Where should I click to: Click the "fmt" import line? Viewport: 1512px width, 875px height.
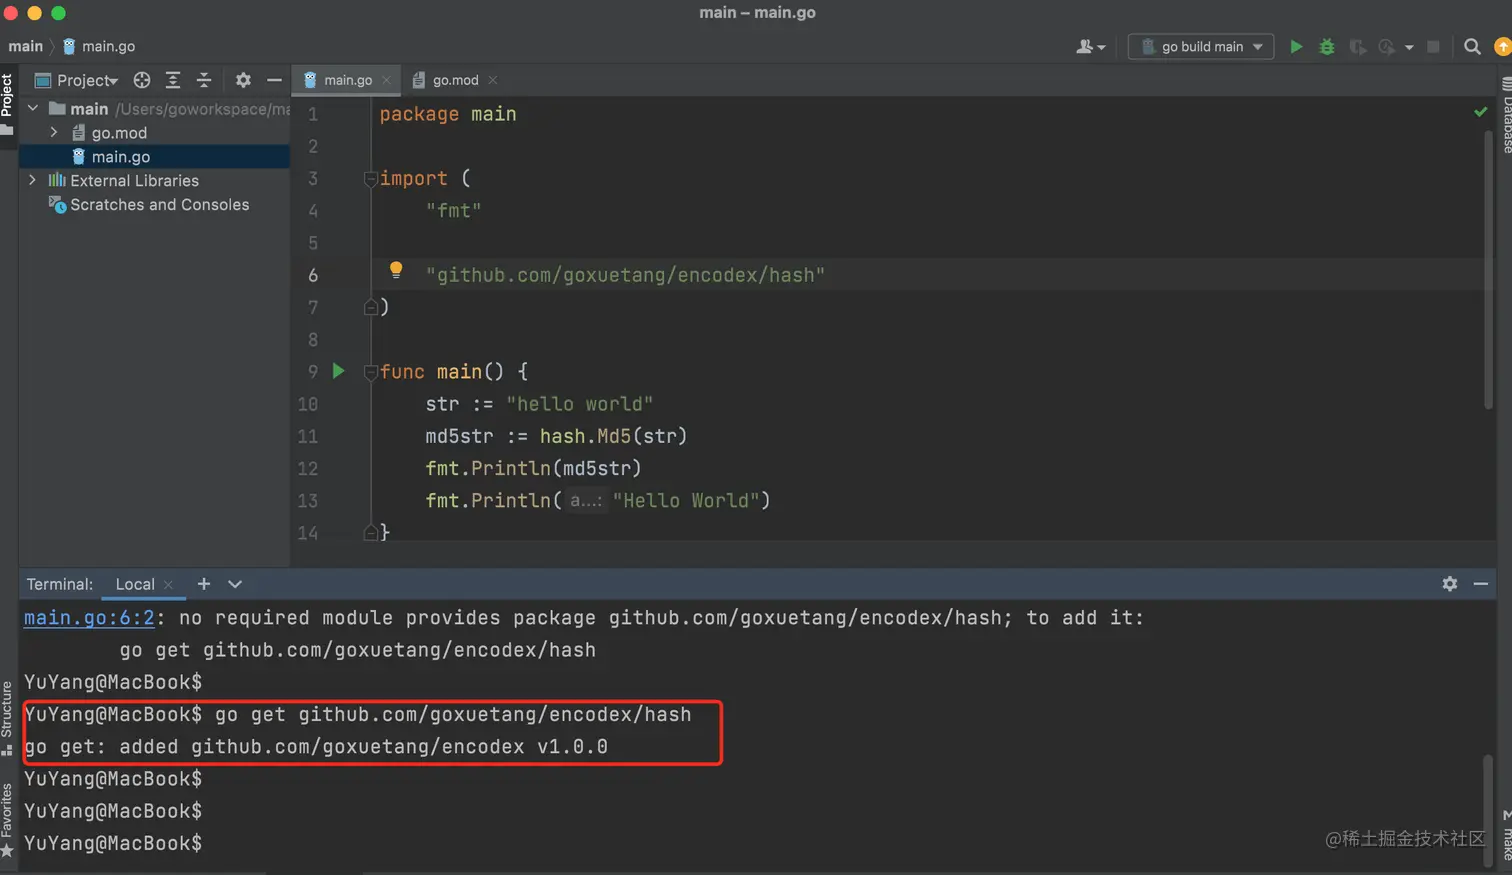[453, 211]
